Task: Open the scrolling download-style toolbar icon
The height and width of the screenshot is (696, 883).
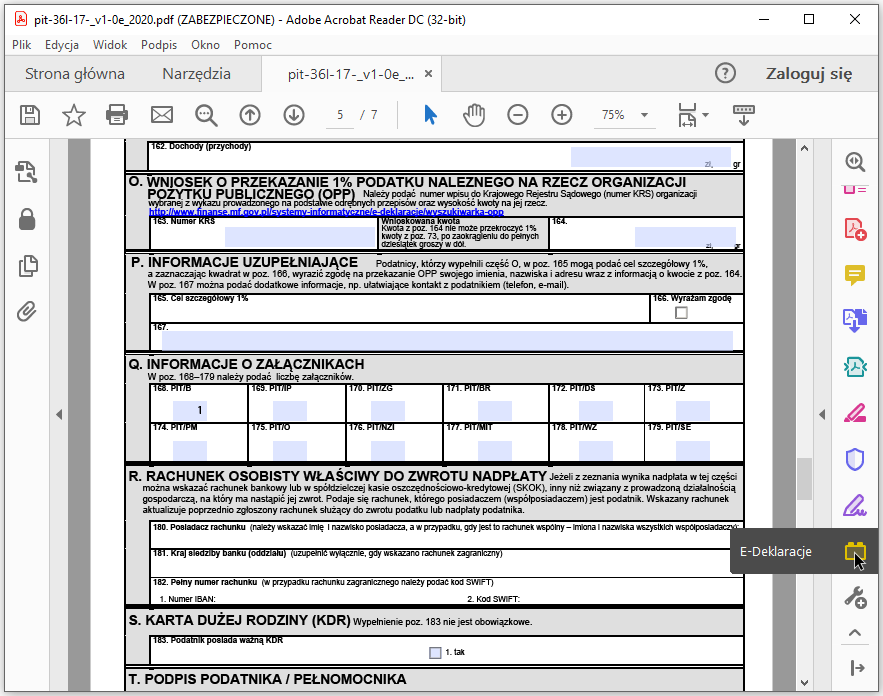Action: click(744, 115)
